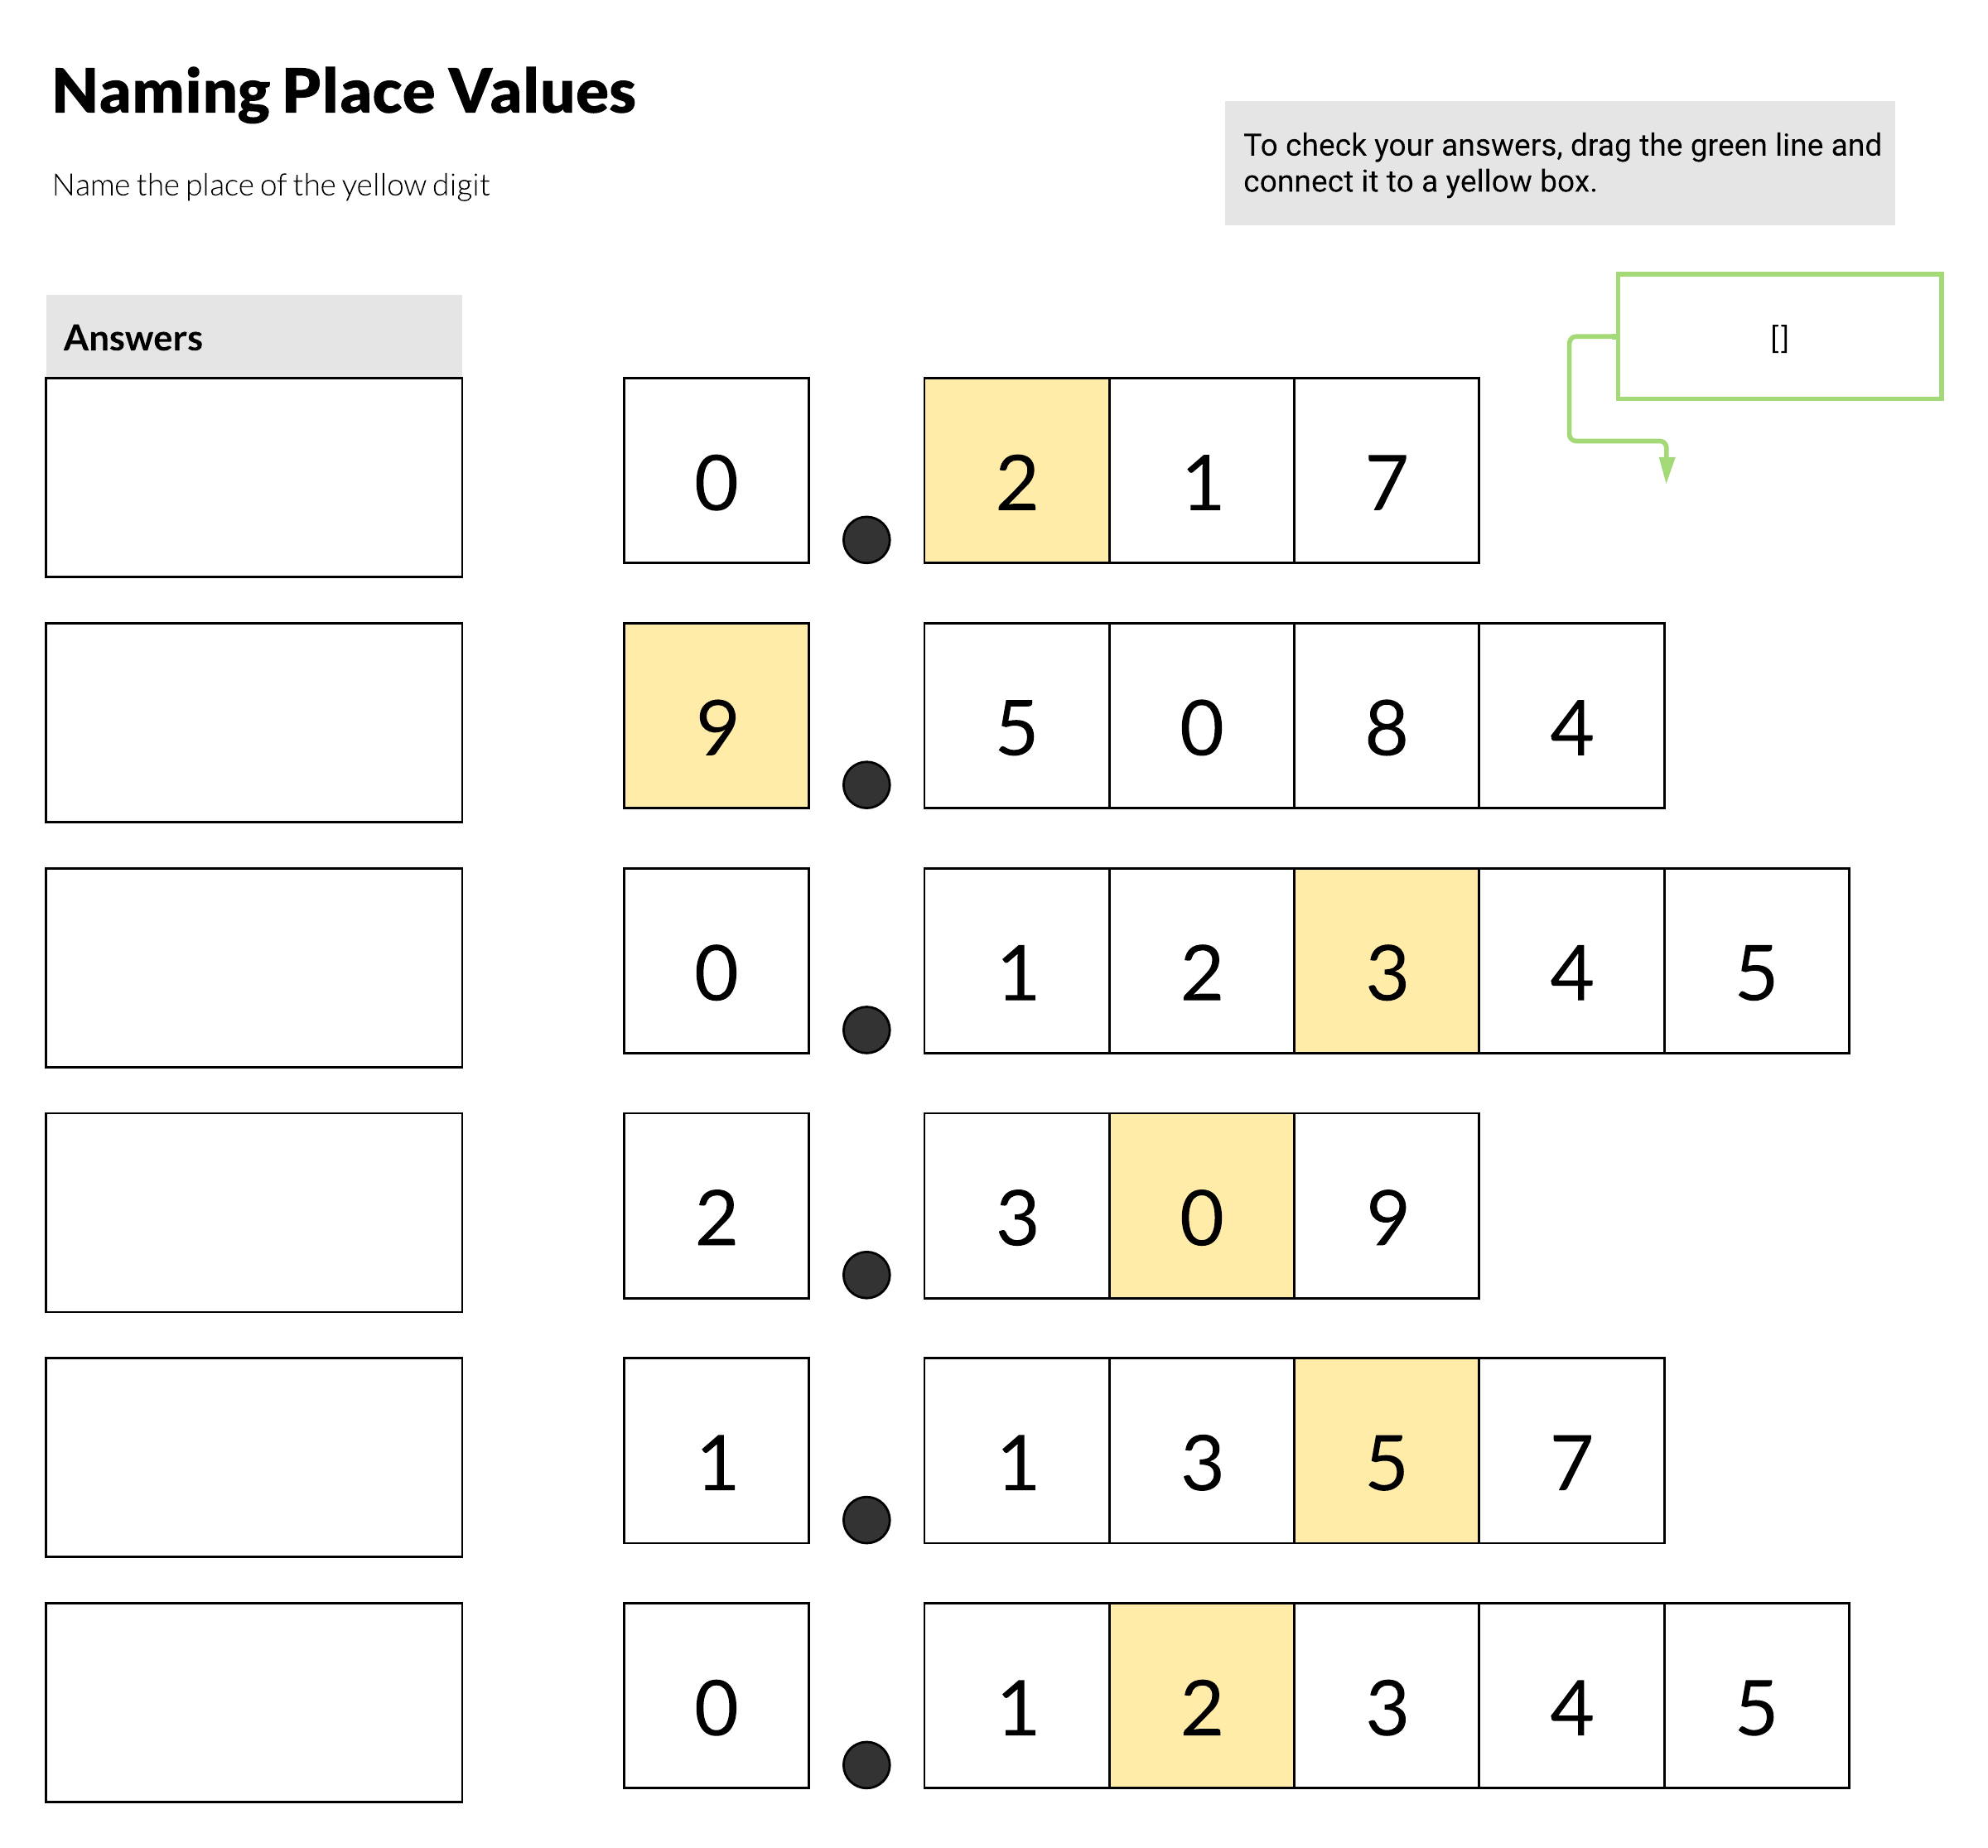The image size is (1988, 1848).
Task: Click the gray instruction box about checking answers
Action: tap(1559, 163)
